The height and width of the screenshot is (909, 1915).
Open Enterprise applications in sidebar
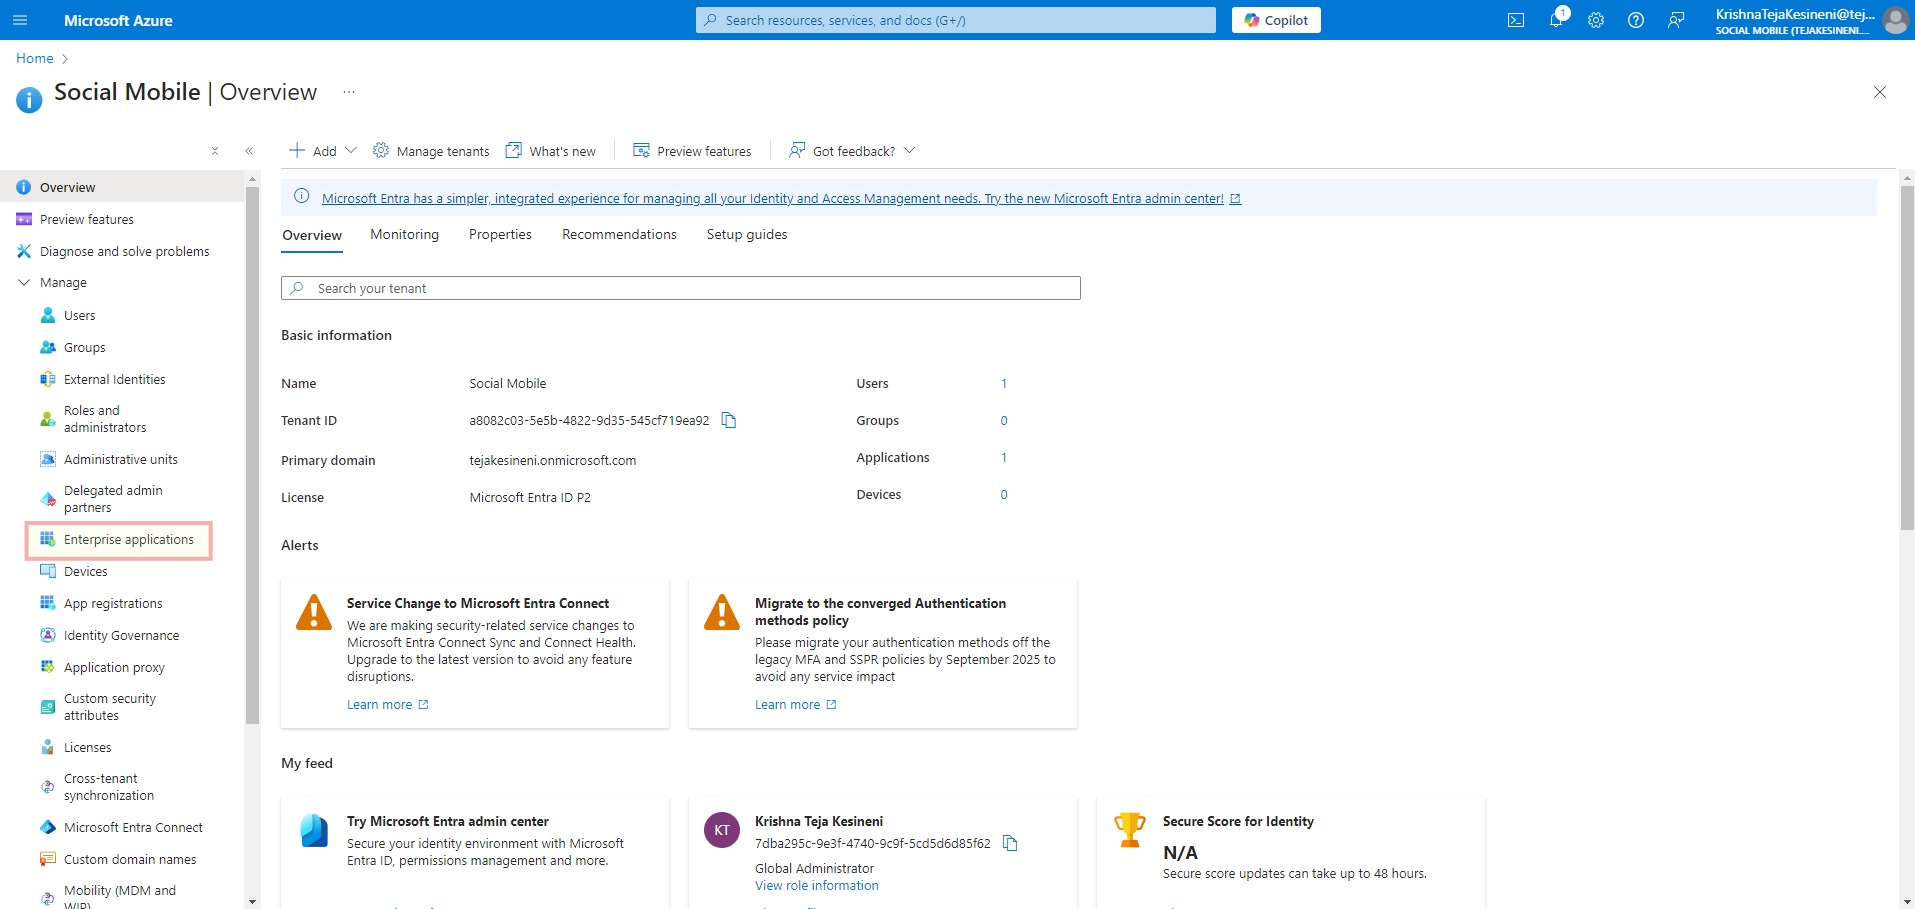pyautogui.click(x=128, y=540)
